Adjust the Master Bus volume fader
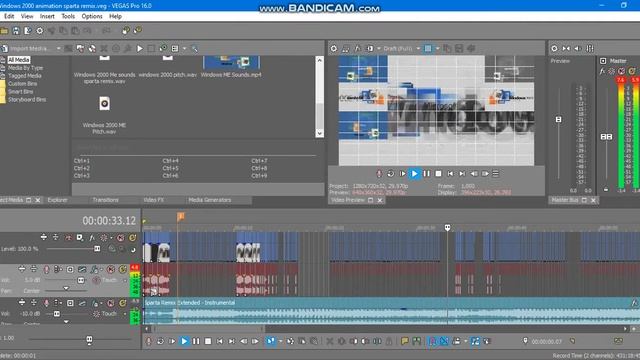 pyautogui.click(x=606, y=137)
